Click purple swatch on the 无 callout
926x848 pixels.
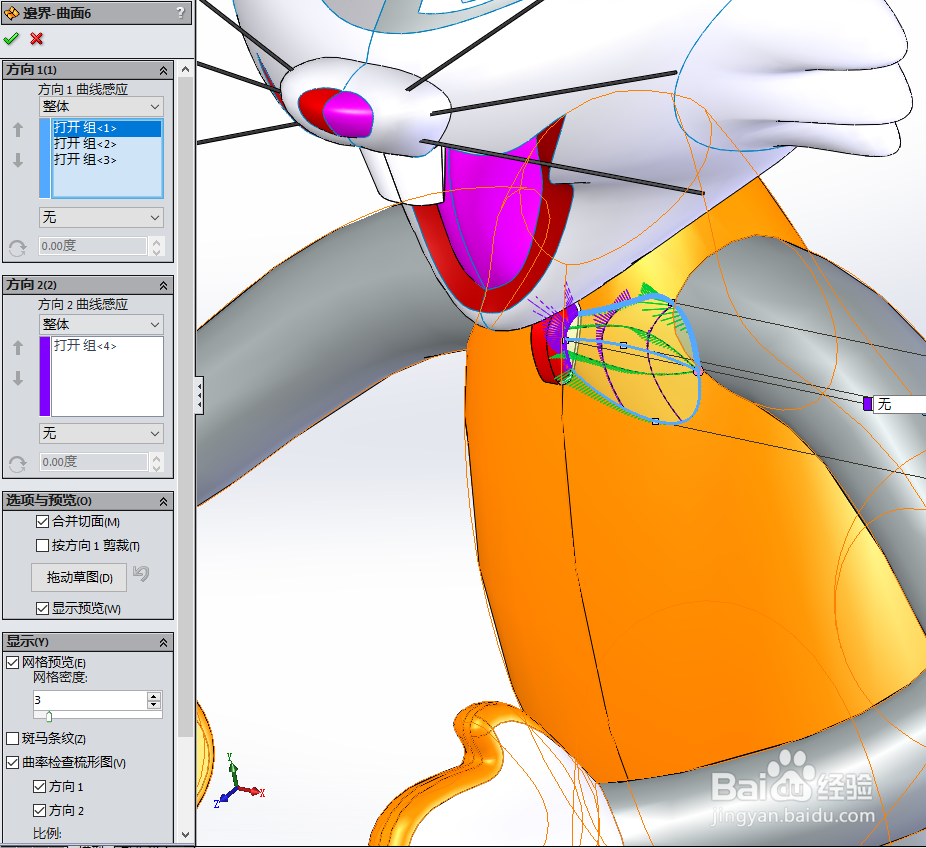tap(867, 404)
